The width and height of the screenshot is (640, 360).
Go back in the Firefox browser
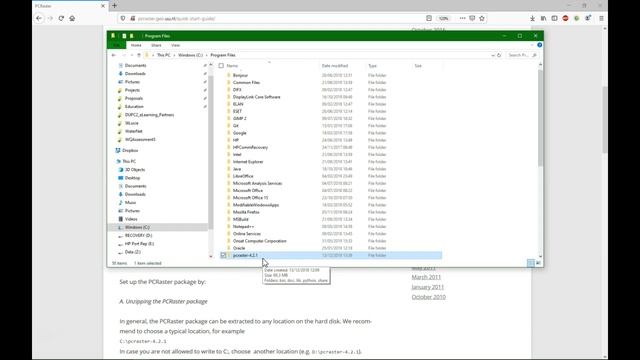[39, 18]
